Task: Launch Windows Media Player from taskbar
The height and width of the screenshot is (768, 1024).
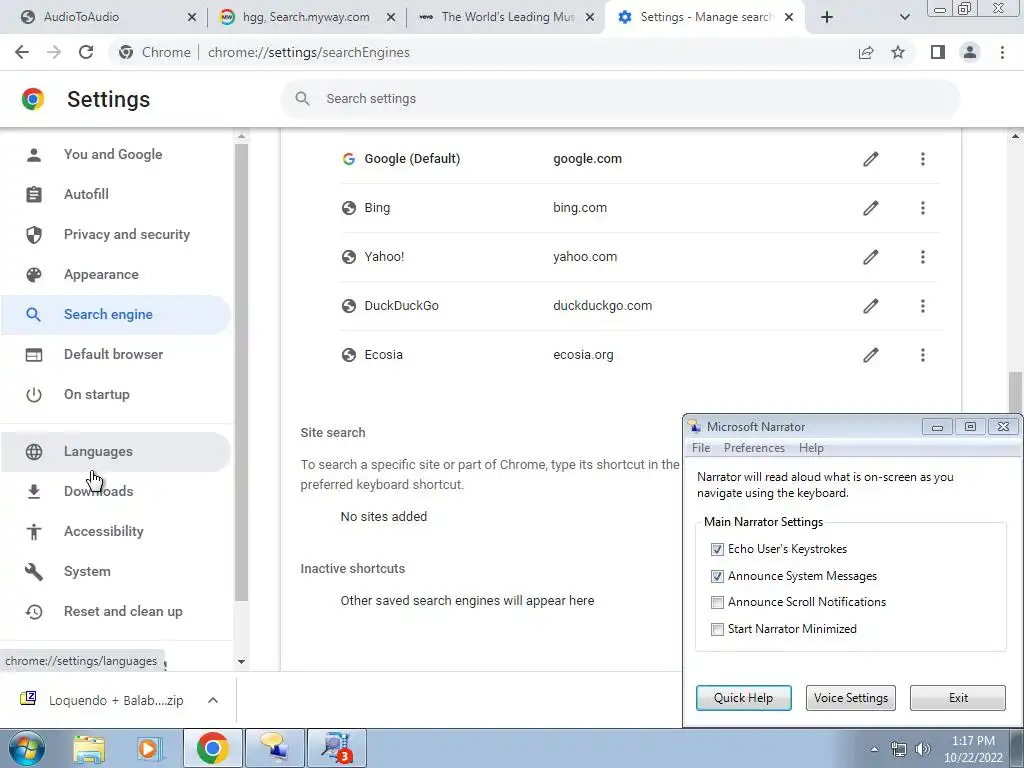Action: (x=148, y=748)
